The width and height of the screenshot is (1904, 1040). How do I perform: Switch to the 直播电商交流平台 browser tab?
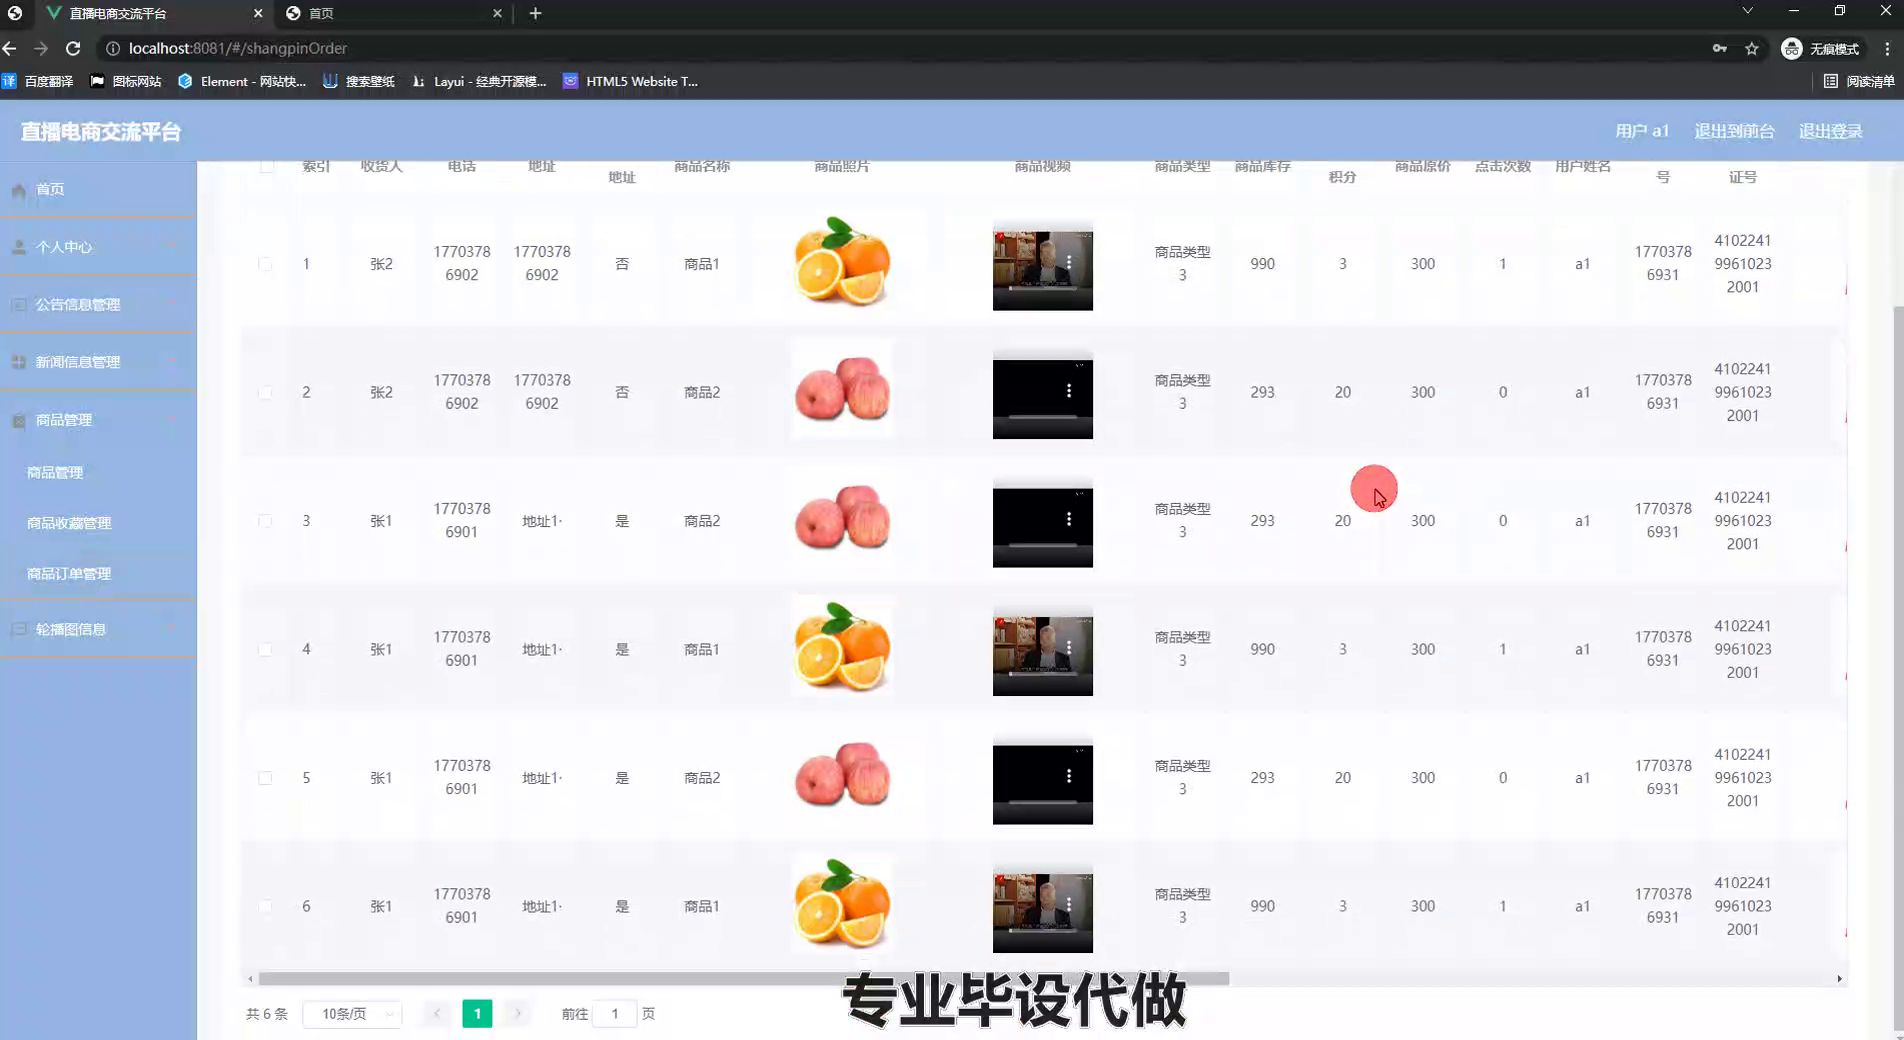point(155,13)
